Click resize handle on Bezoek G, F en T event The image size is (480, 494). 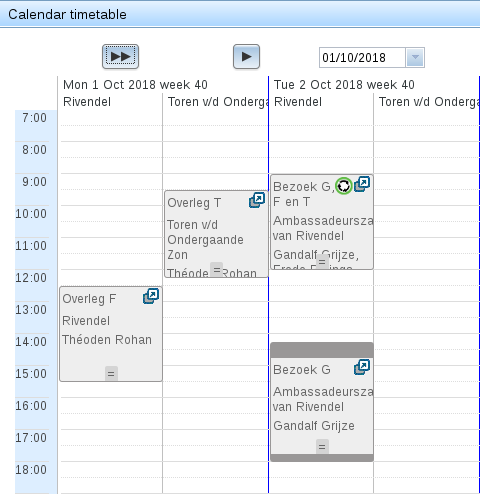[x=322, y=261]
